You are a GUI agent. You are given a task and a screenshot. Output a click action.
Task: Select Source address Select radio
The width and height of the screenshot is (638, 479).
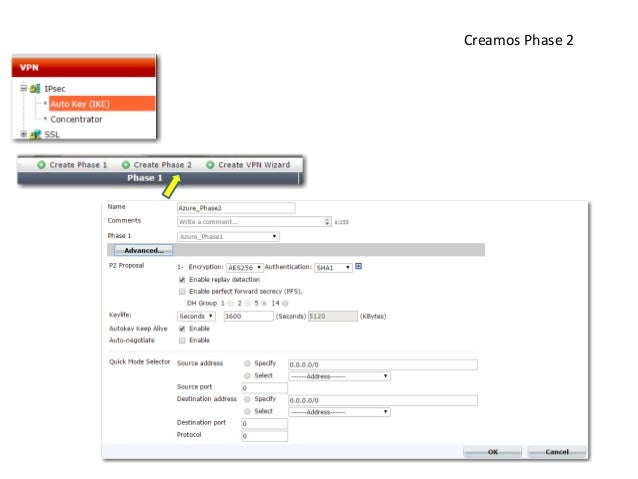pyautogui.click(x=247, y=376)
